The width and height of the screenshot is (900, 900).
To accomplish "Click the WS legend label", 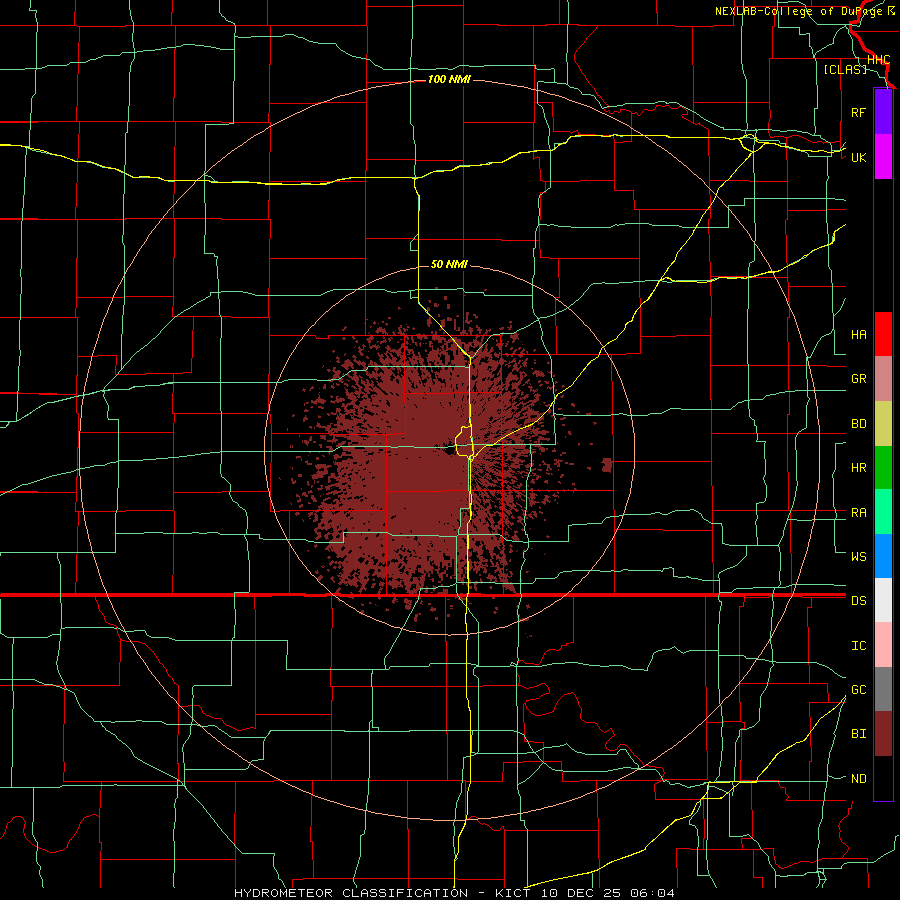I will click(x=858, y=557).
